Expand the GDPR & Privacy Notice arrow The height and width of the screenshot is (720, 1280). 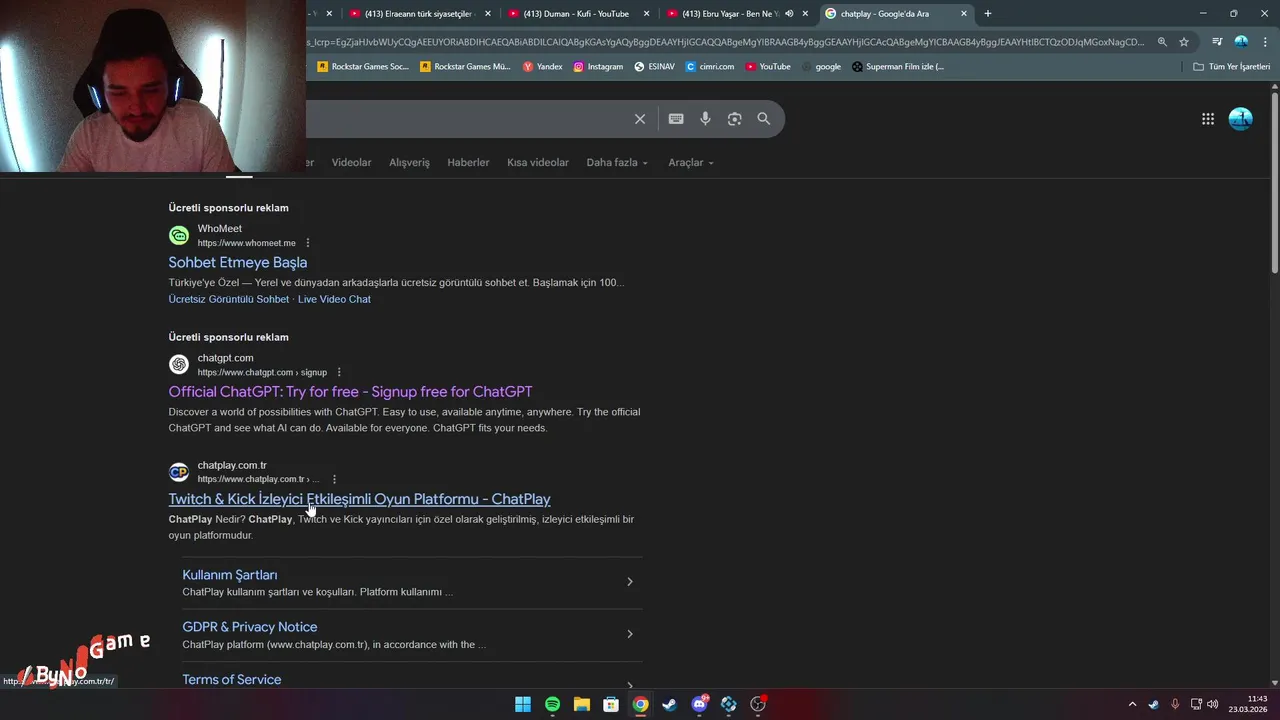tap(629, 634)
